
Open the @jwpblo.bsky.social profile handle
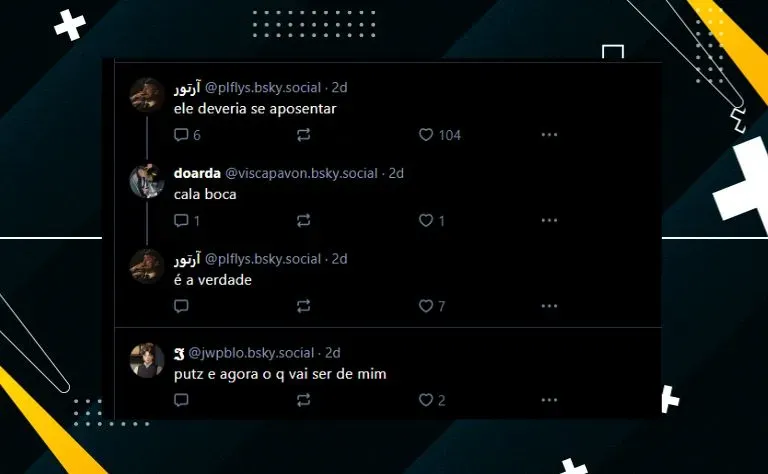251,353
